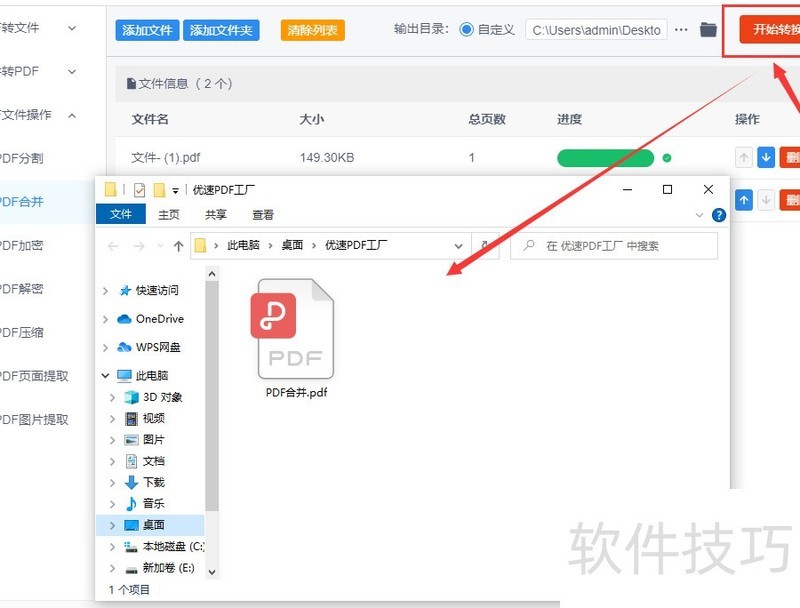Click 149.30KB size cell
Viewport: 800px width, 608px height.
click(327, 158)
